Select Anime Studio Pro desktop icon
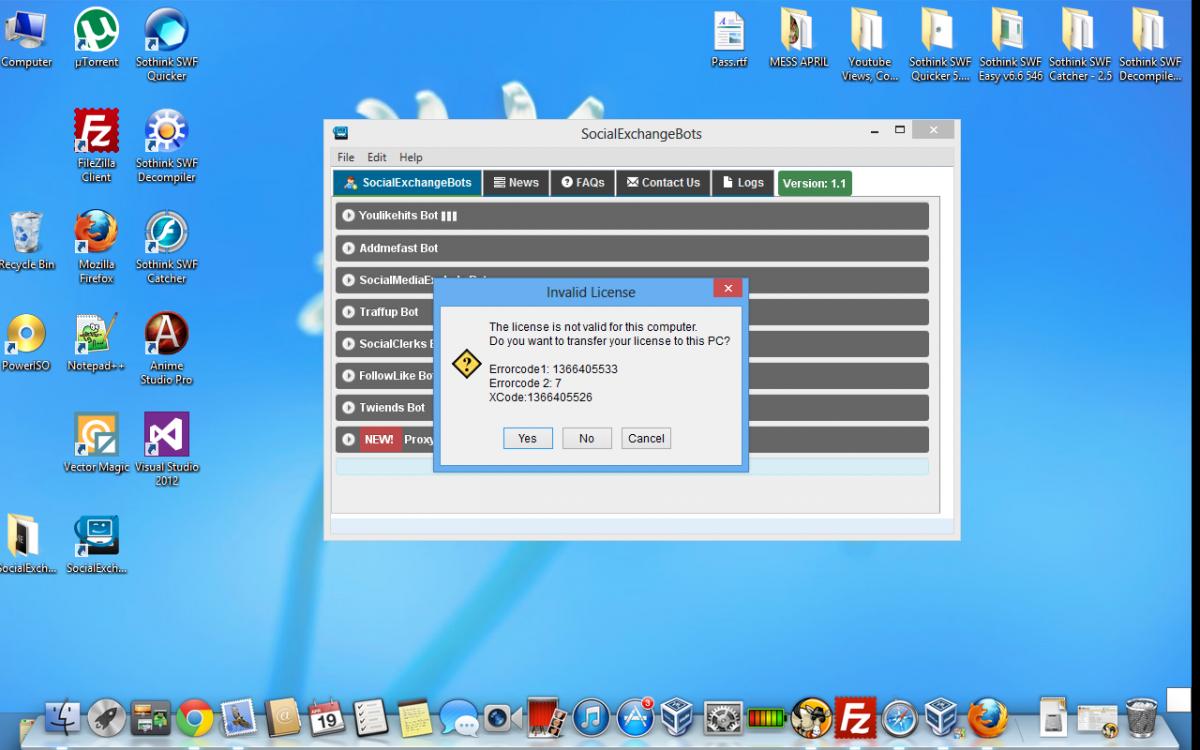This screenshot has width=1200, height=750. [x=167, y=349]
